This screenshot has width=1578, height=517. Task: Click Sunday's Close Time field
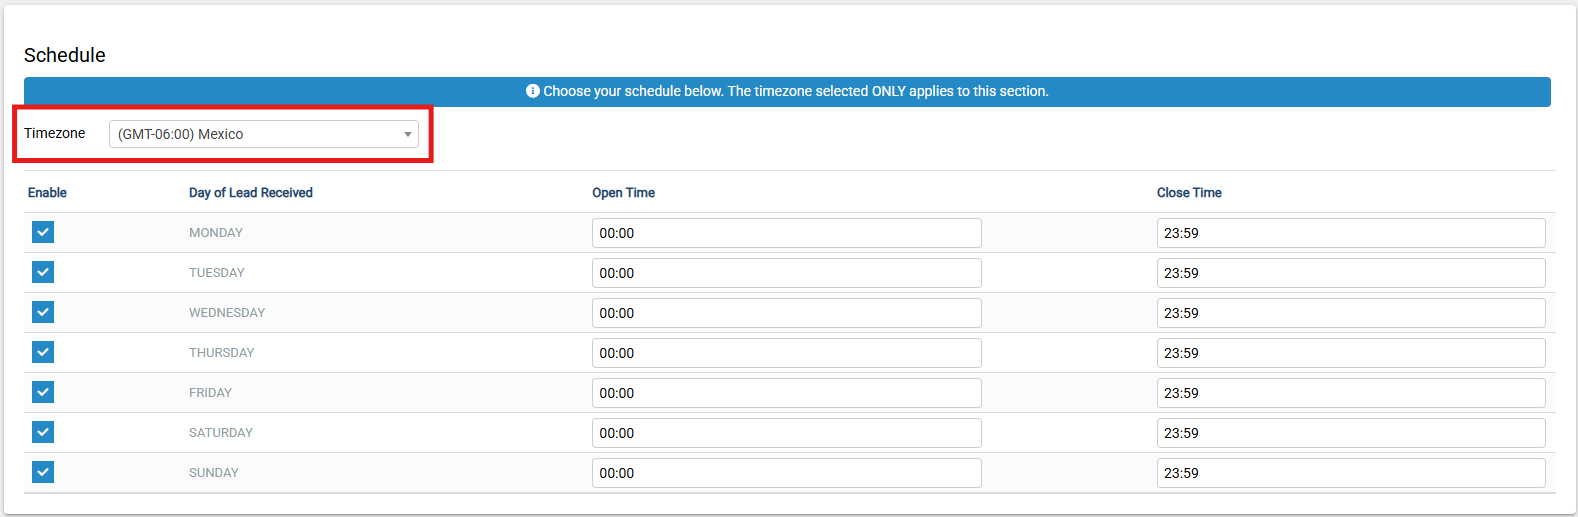tap(1351, 473)
